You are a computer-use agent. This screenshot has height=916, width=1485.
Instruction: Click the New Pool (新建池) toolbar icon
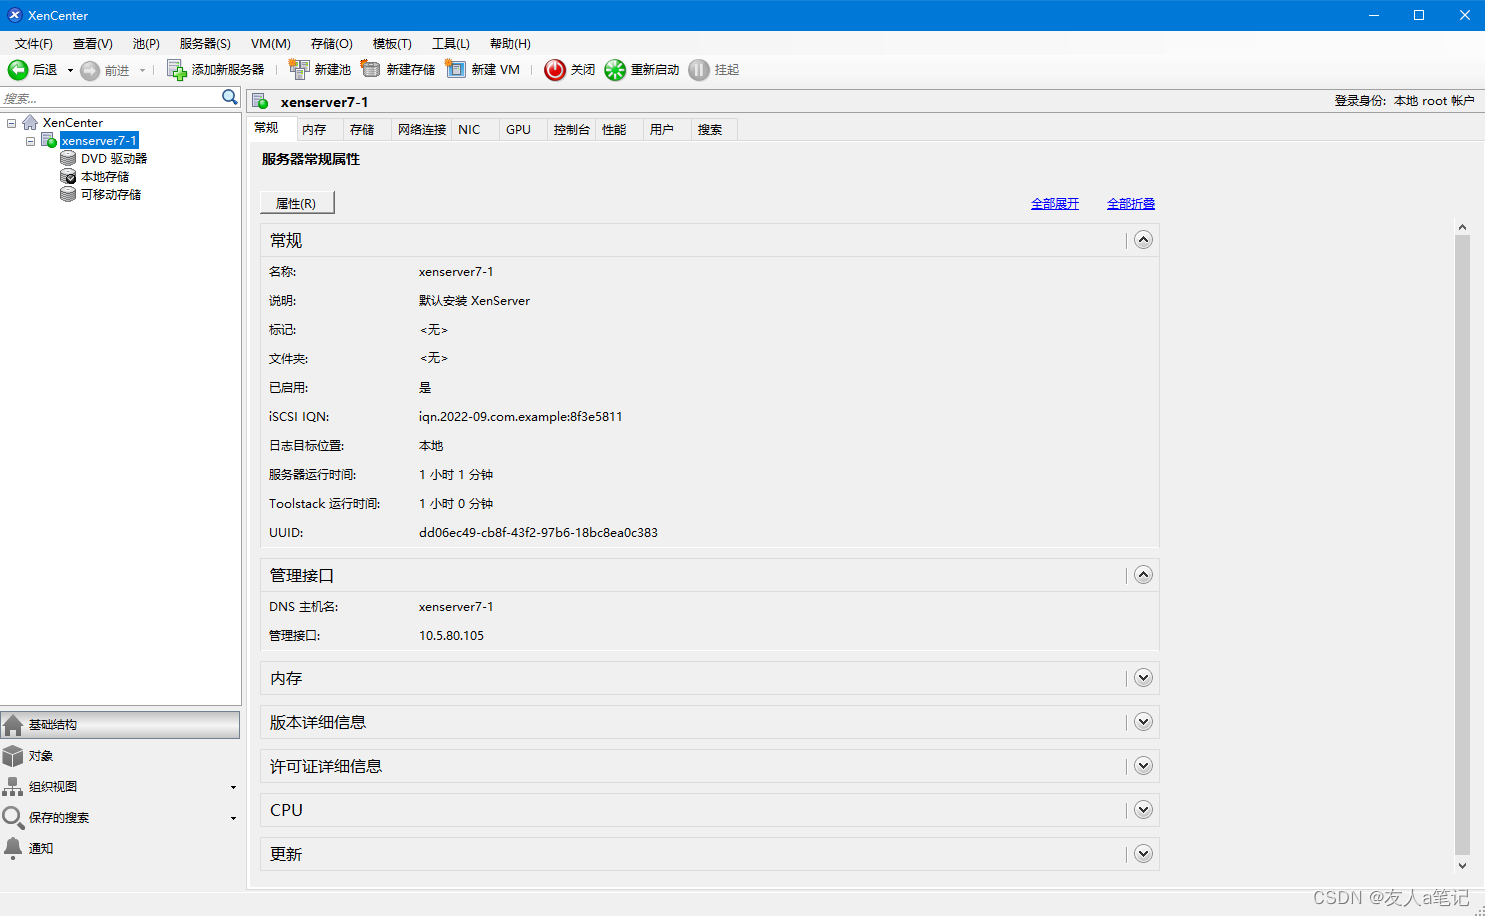coord(299,69)
